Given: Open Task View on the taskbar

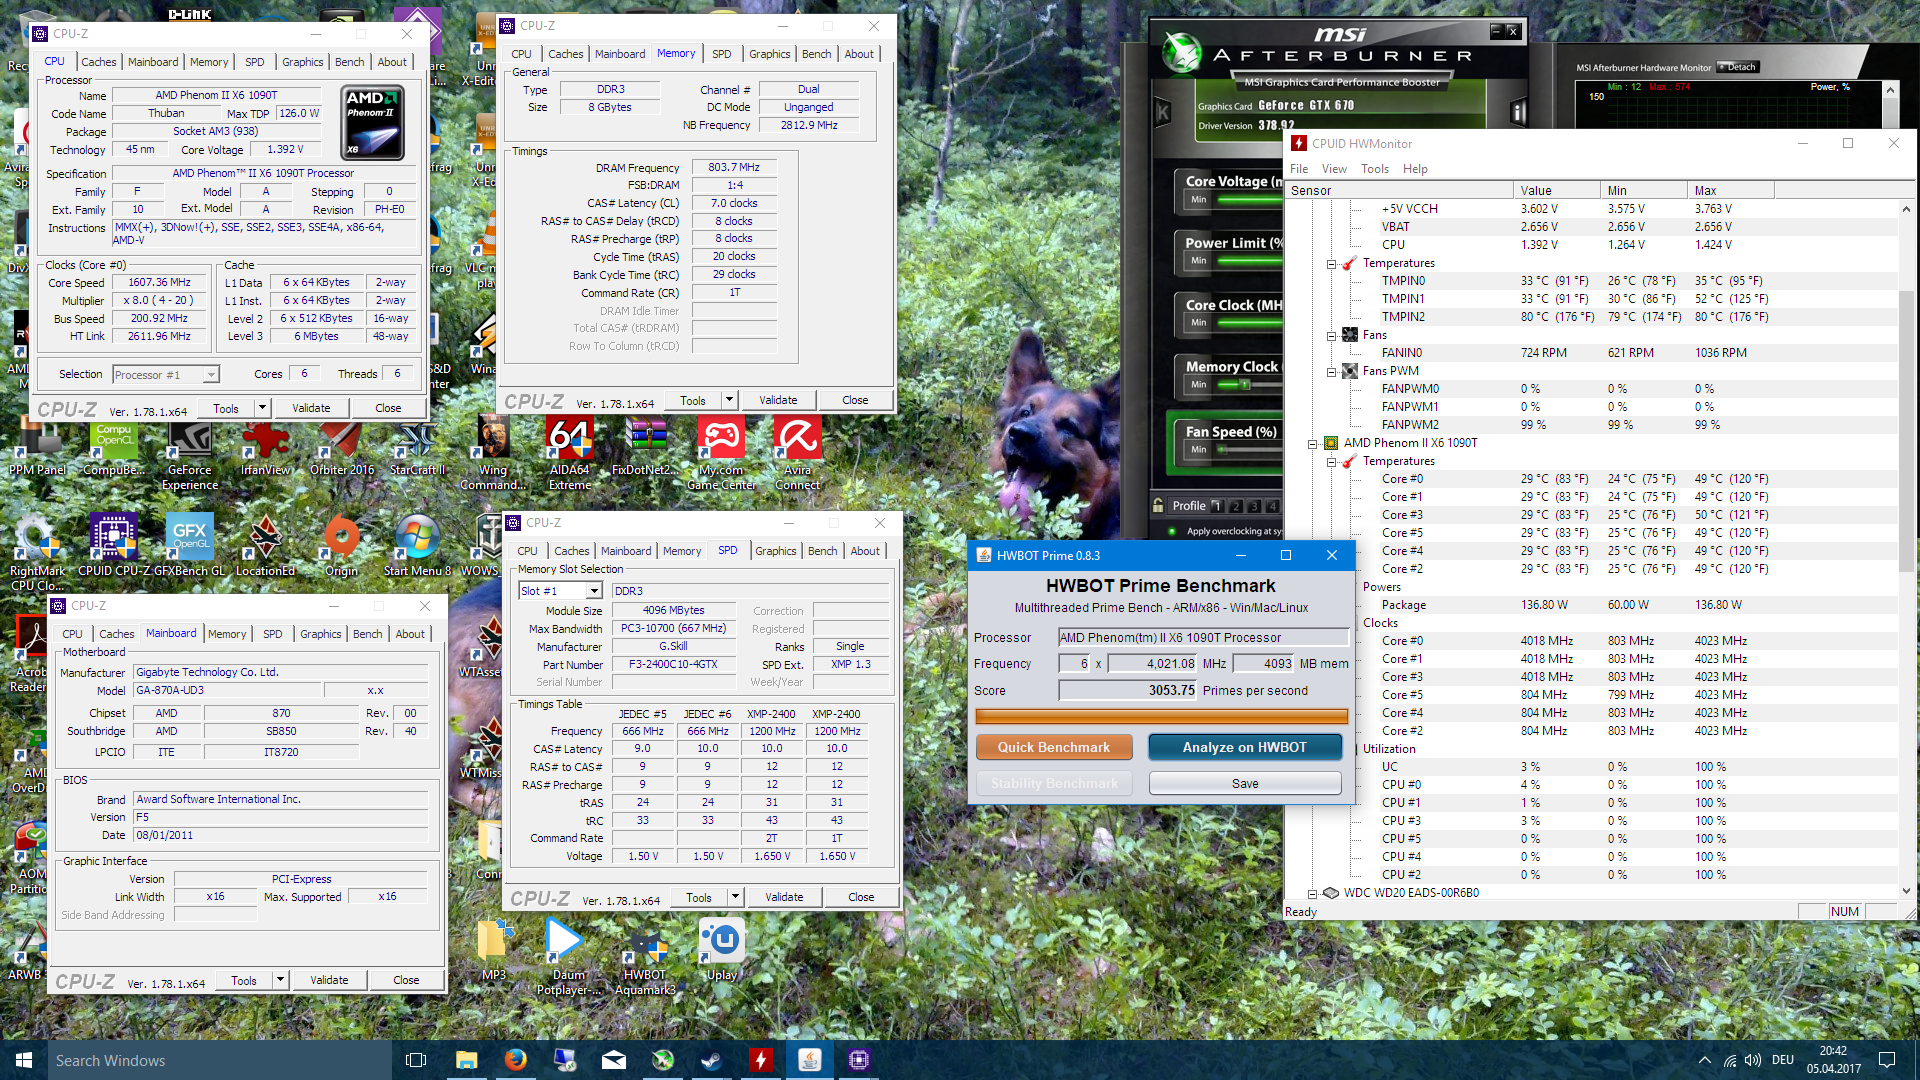Looking at the screenshot, I should coord(416,1060).
